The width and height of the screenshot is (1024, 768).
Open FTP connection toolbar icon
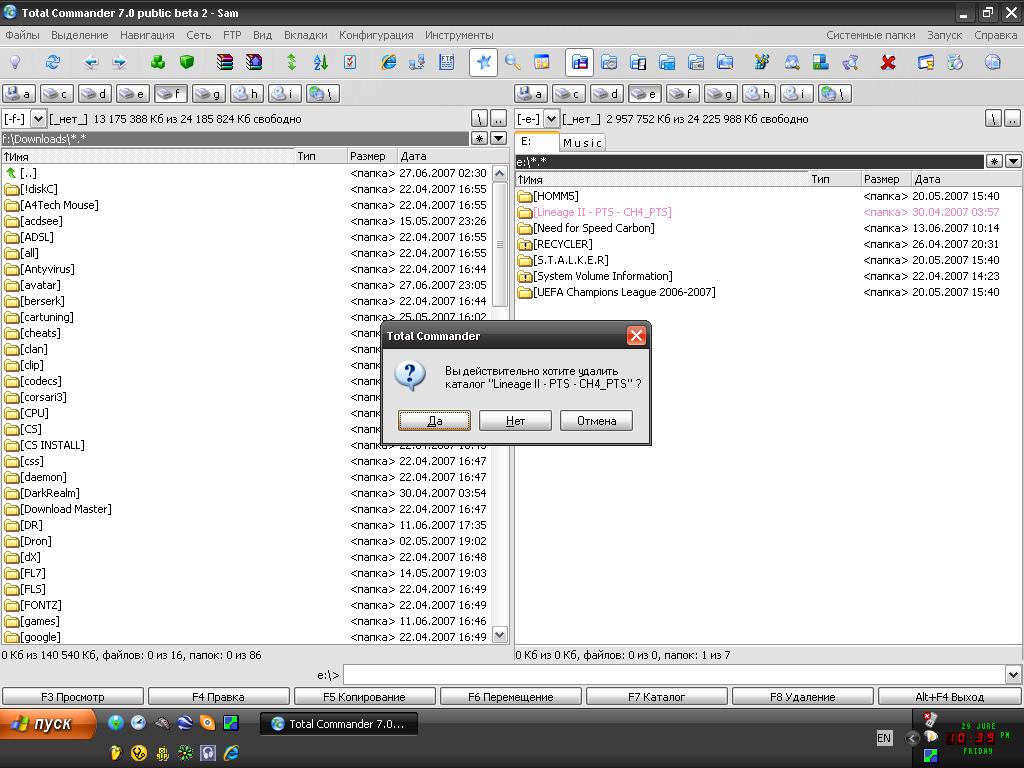click(447, 63)
